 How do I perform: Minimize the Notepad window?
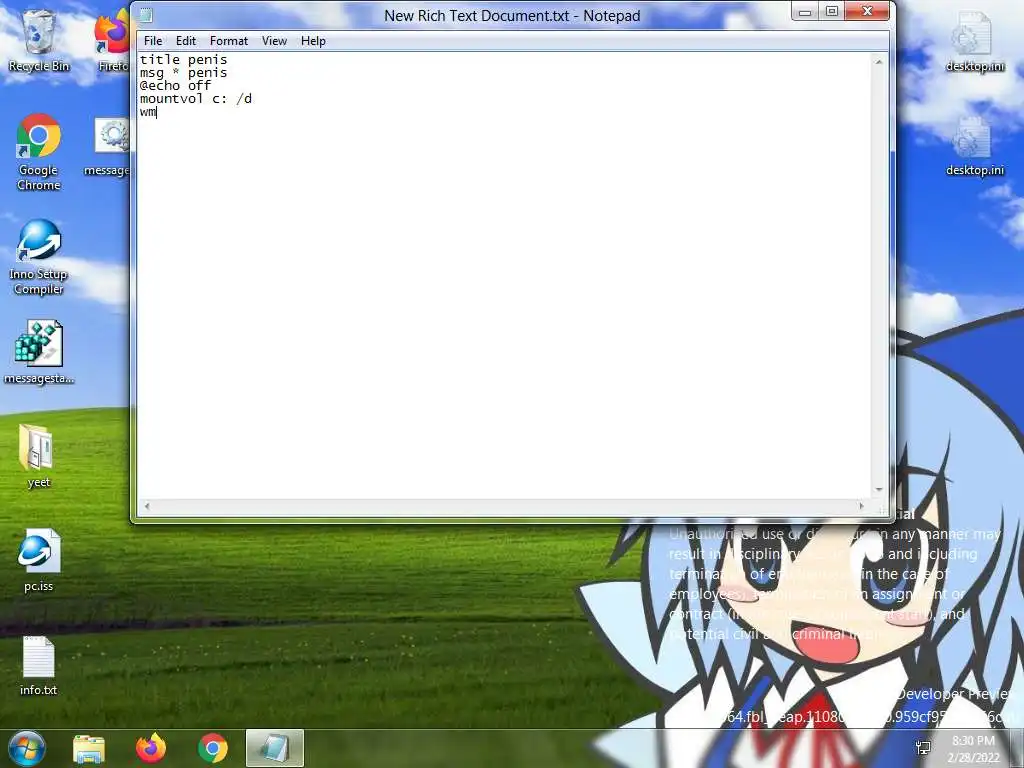click(x=805, y=11)
